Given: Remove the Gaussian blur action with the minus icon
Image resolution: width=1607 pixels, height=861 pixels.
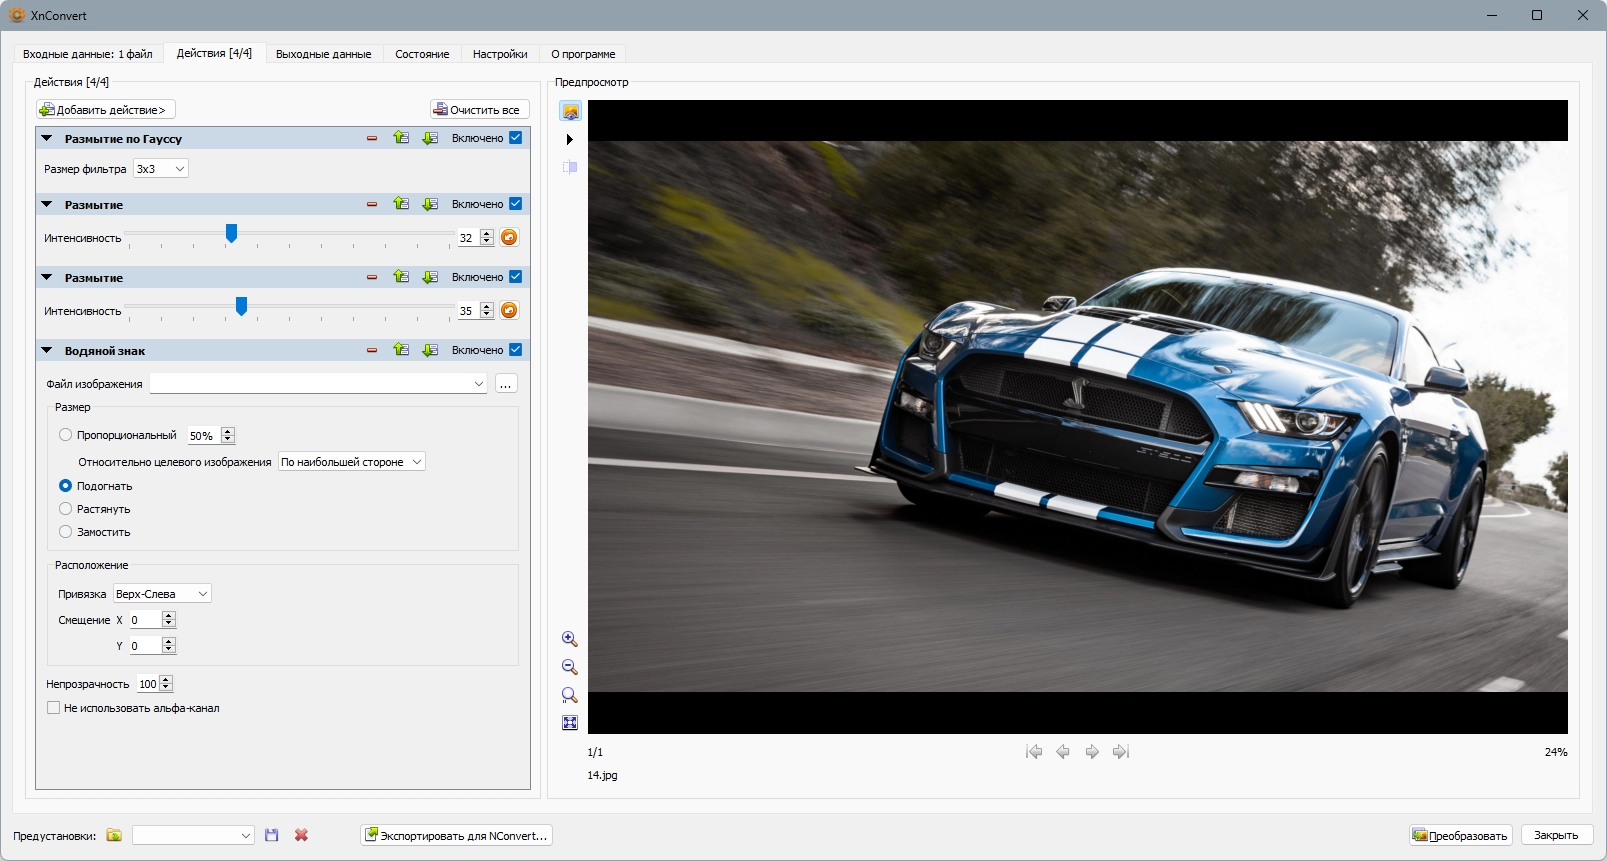Looking at the screenshot, I should (x=372, y=139).
